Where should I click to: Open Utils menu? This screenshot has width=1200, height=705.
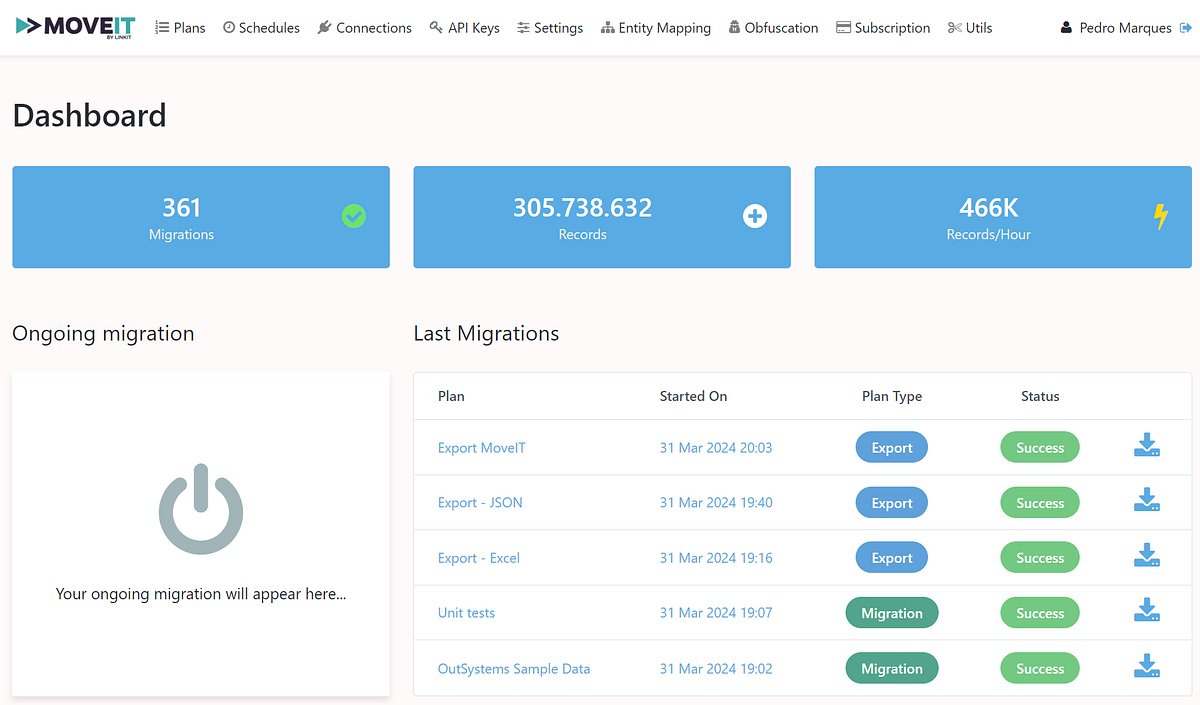(x=970, y=28)
